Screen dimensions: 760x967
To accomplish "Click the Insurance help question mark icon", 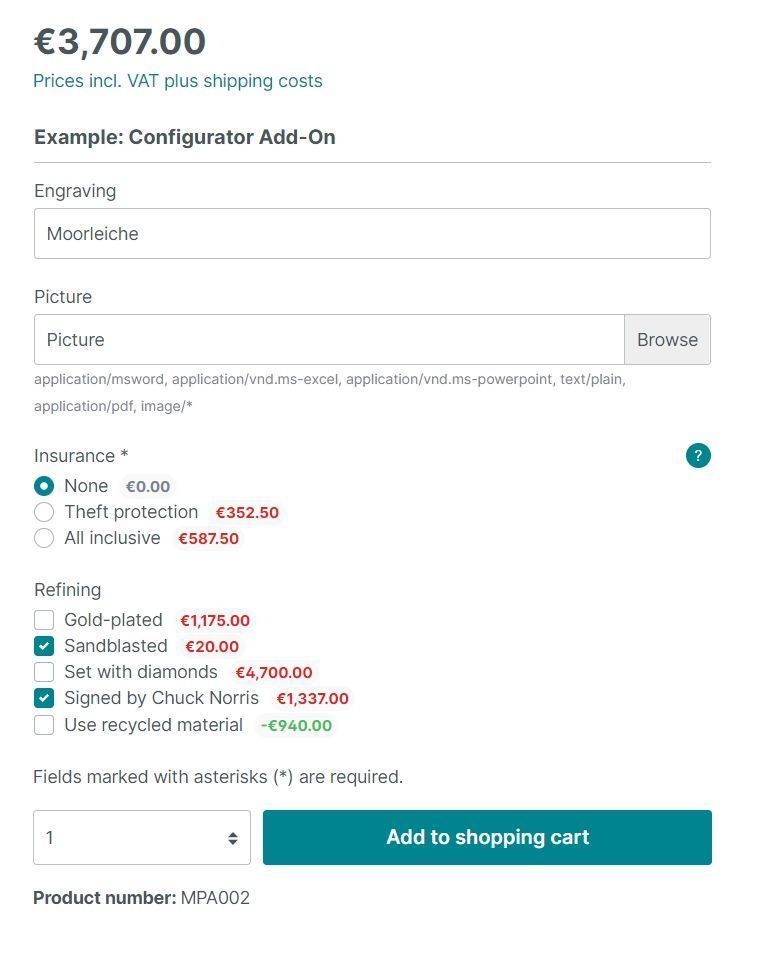I will click(x=698, y=456).
